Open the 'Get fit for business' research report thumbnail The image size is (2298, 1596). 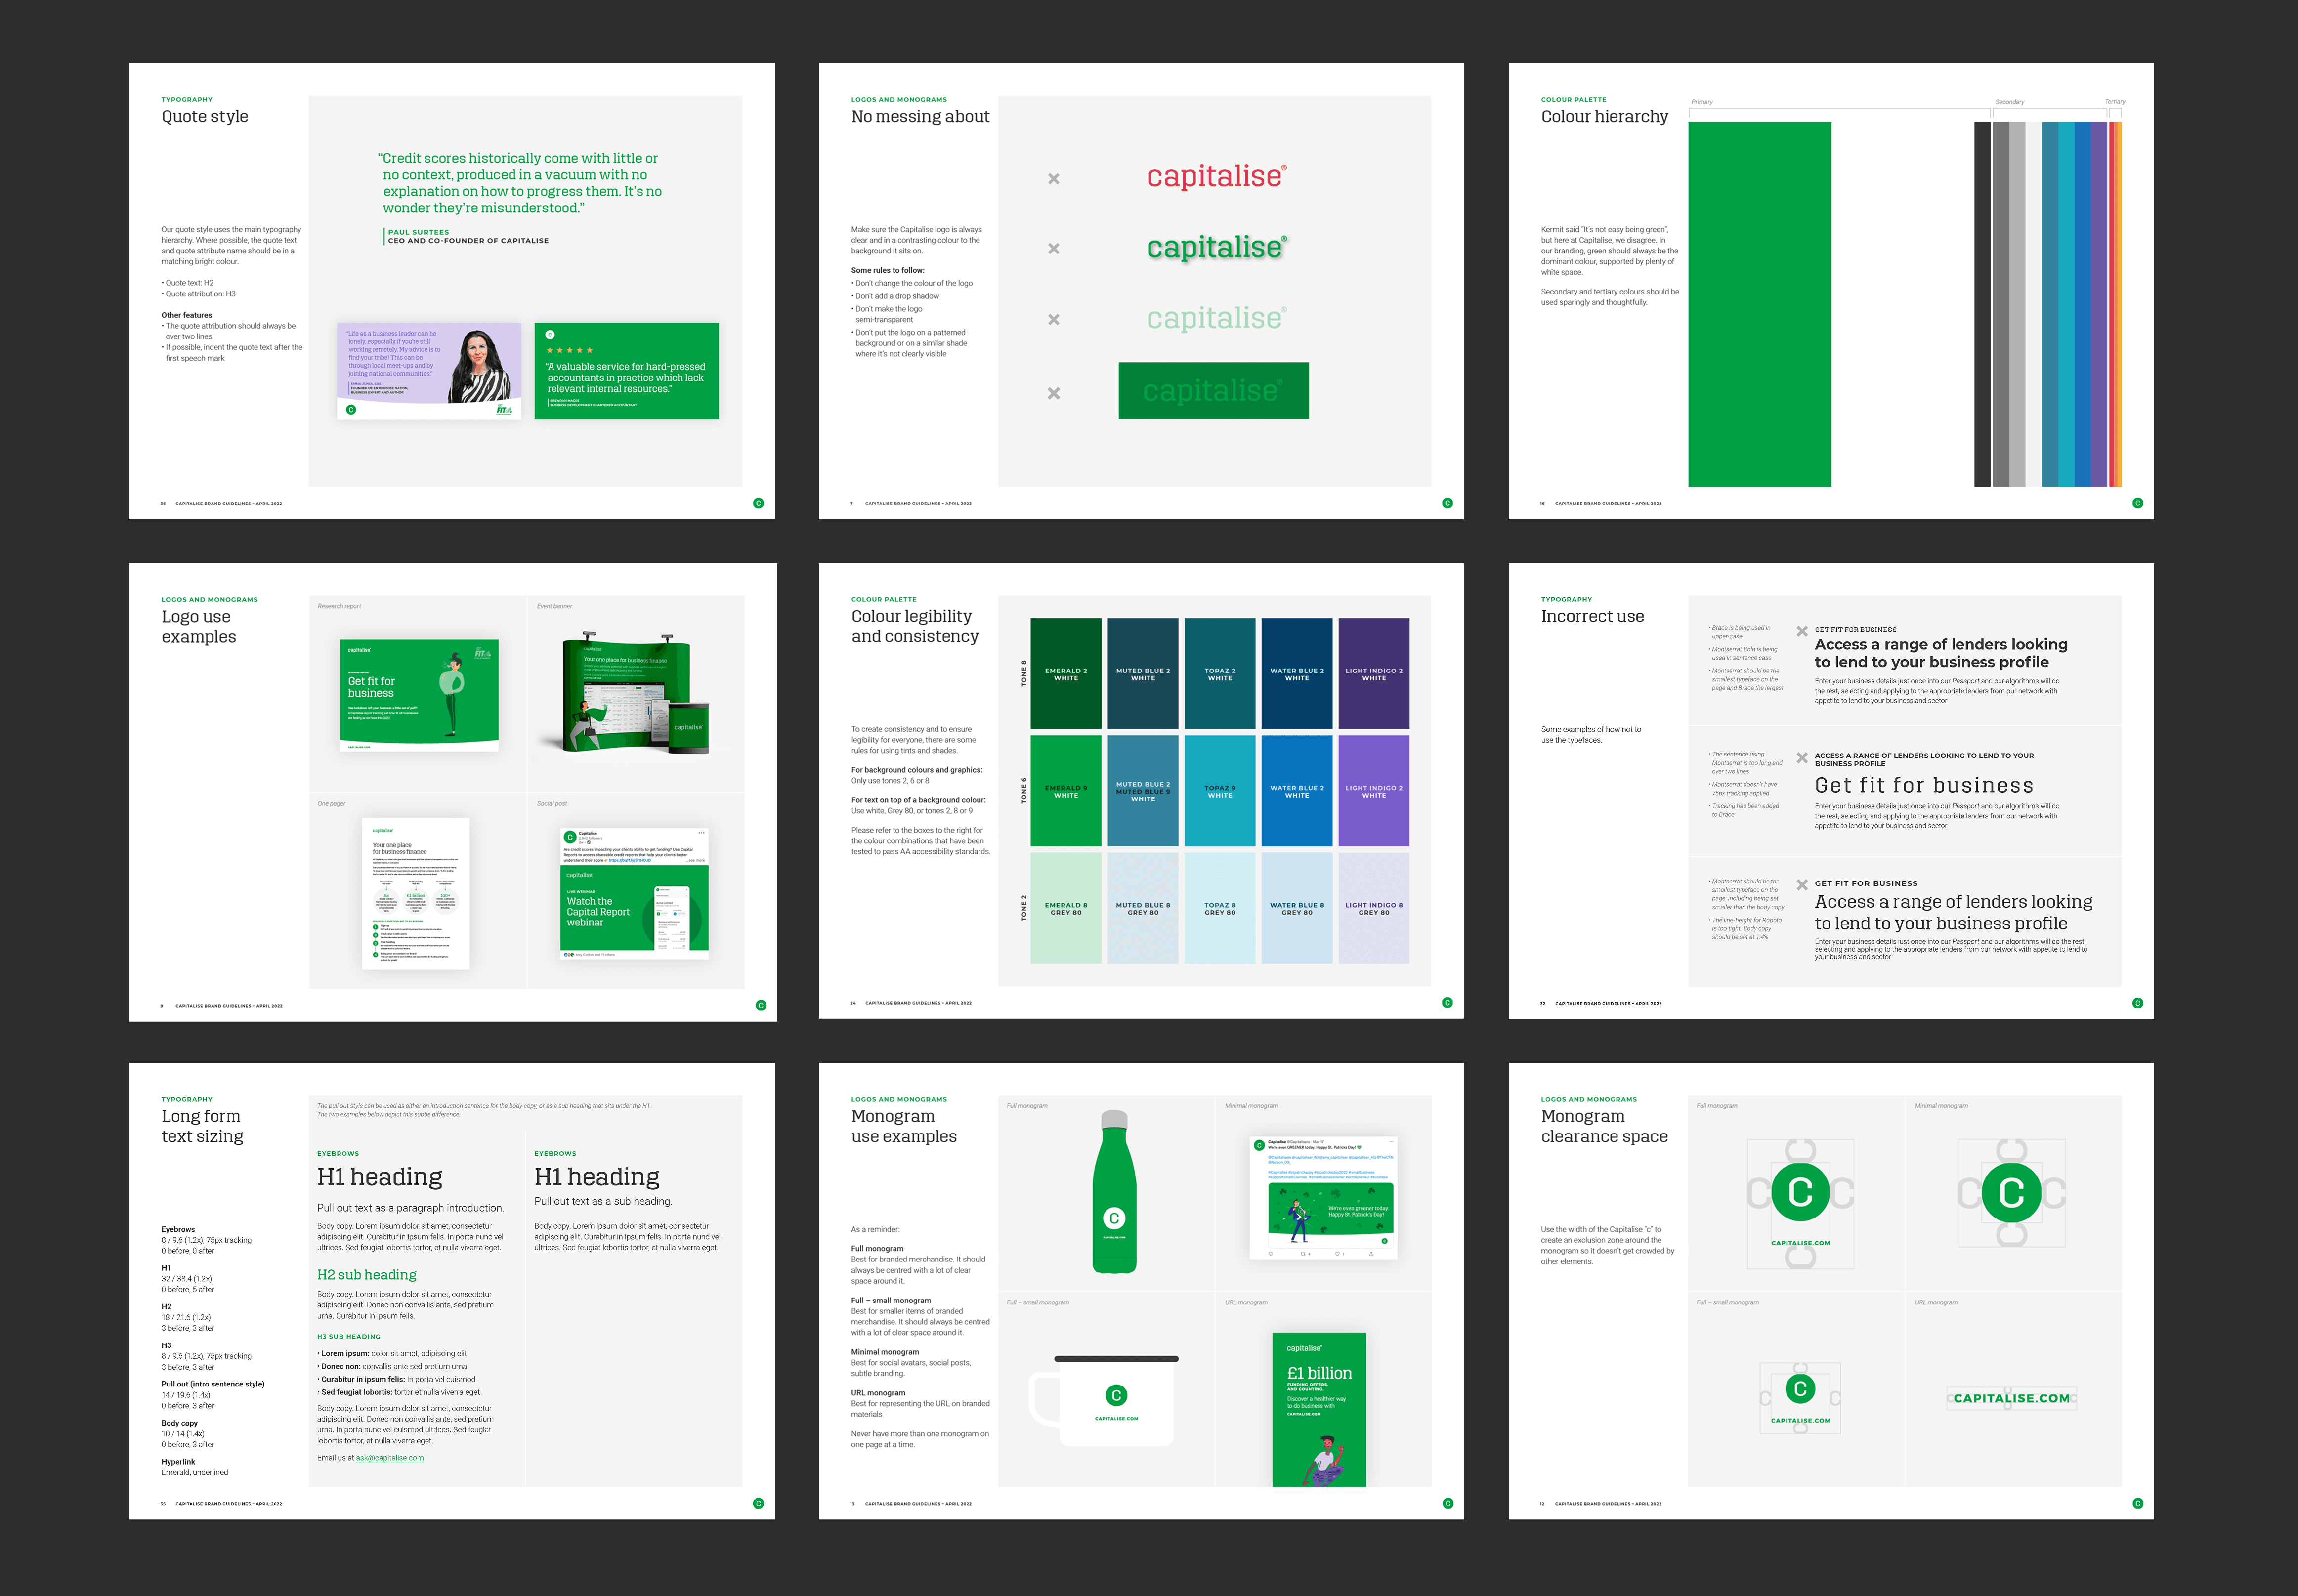(419, 695)
